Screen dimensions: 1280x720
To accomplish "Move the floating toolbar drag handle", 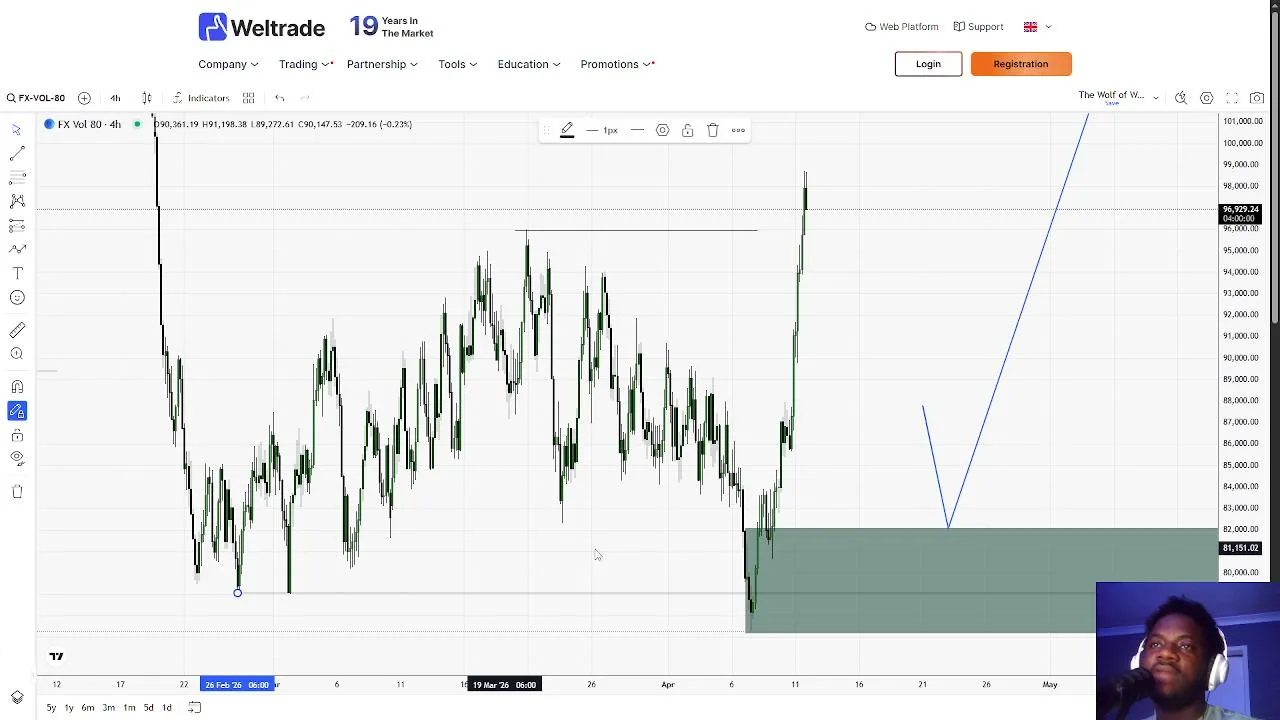I will [546, 130].
